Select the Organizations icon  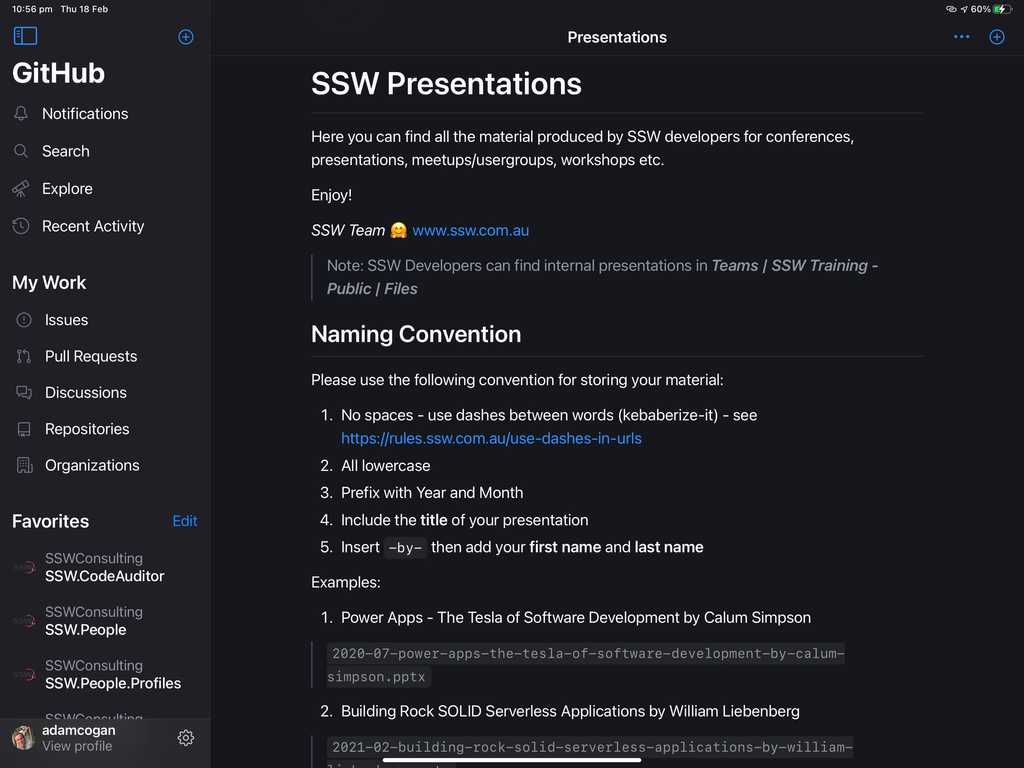(22, 465)
